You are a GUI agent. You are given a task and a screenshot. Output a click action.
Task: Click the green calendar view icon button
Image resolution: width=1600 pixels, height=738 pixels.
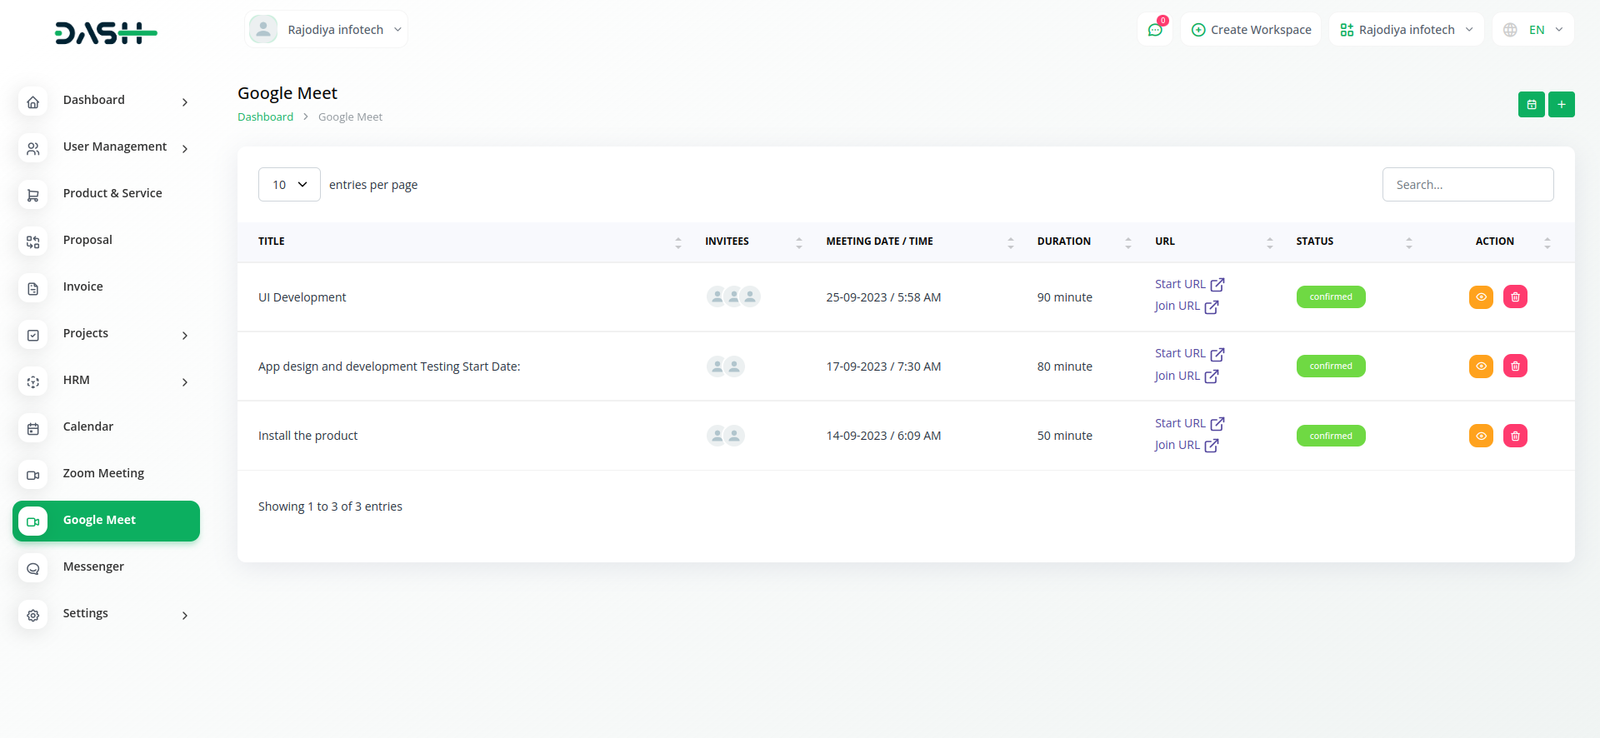(1531, 105)
